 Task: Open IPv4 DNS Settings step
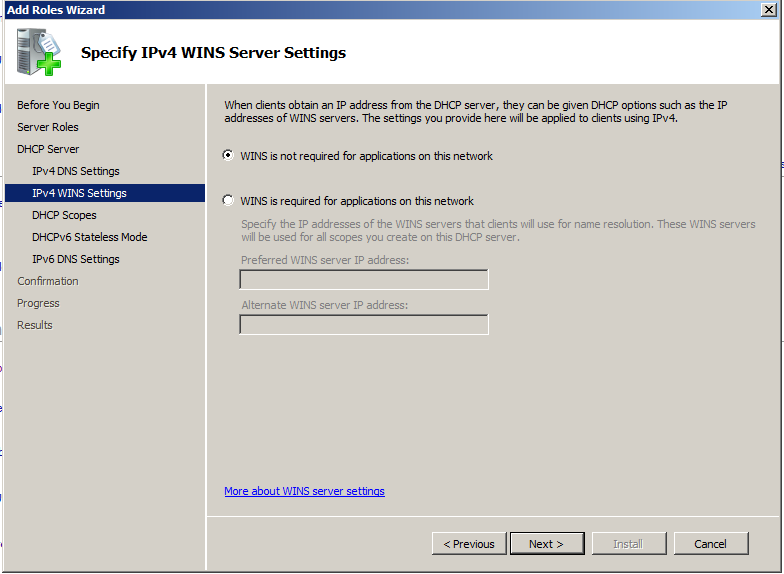(76, 171)
